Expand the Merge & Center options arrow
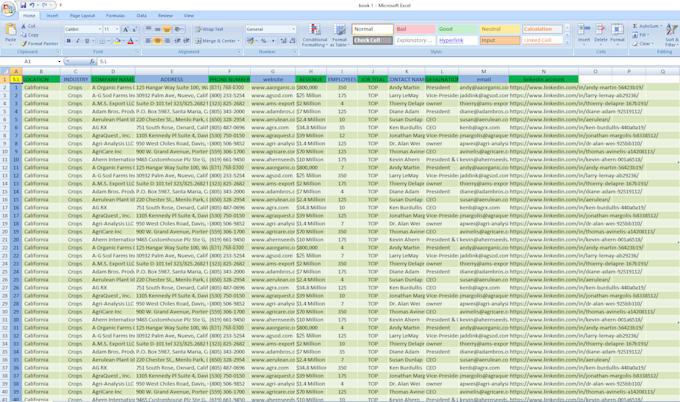The height and width of the screenshot is (402, 680). 239,41
